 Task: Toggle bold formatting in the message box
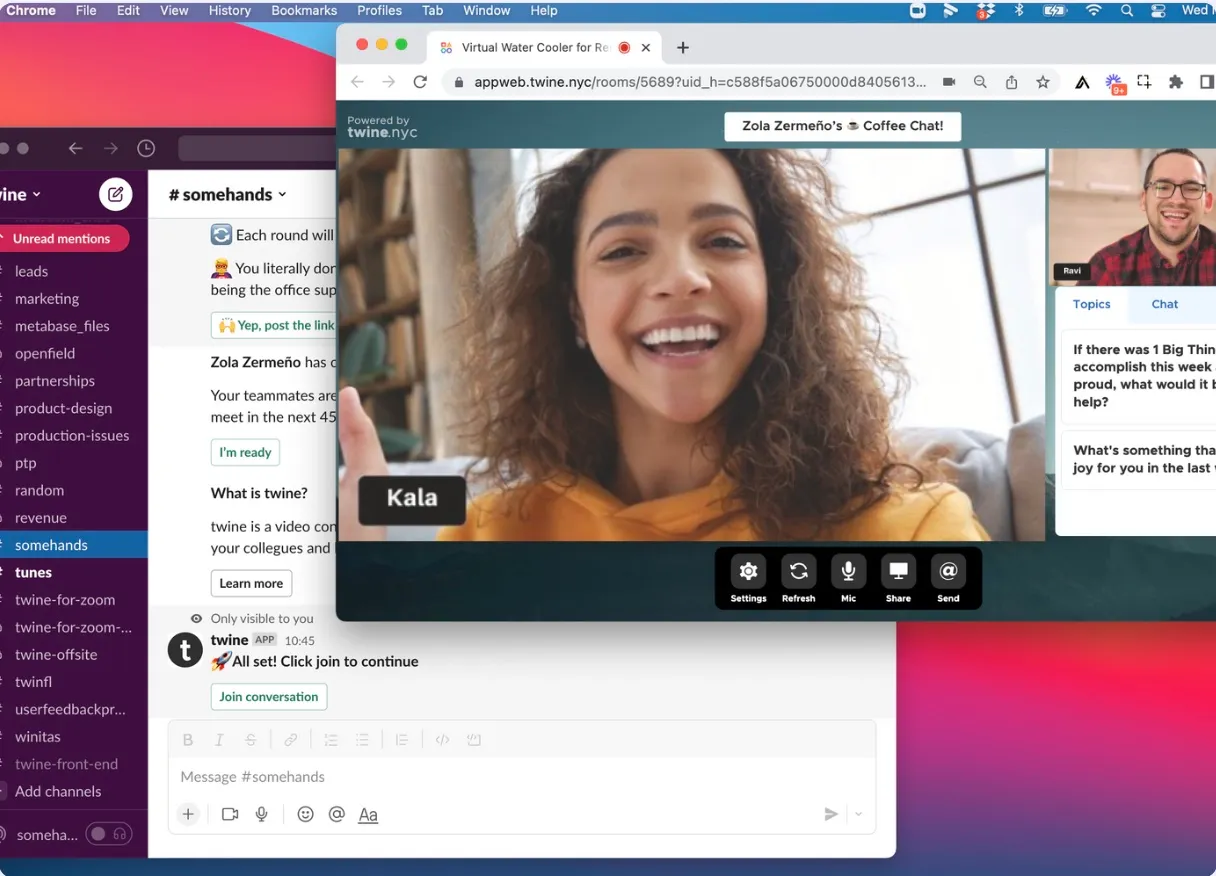coord(188,739)
